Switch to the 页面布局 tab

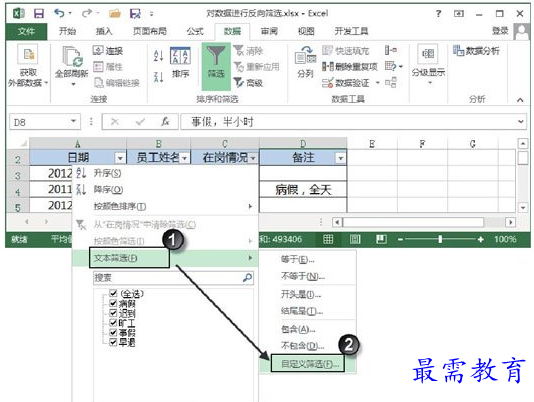(x=150, y=31)
